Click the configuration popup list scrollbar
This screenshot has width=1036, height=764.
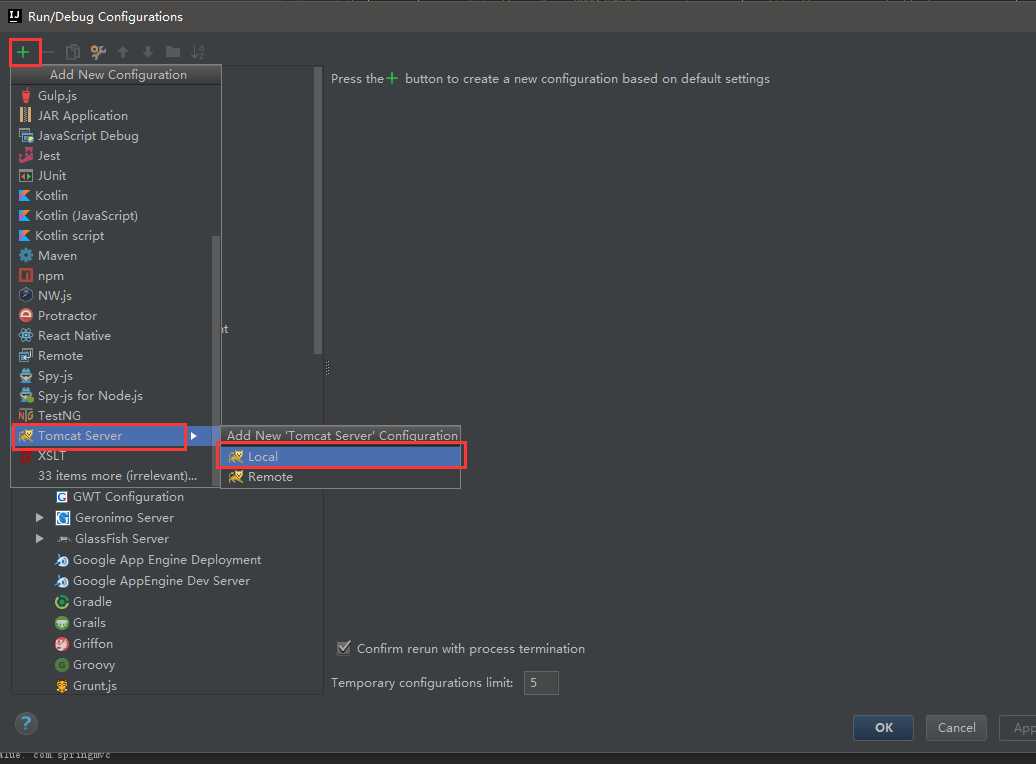[215, 360]
